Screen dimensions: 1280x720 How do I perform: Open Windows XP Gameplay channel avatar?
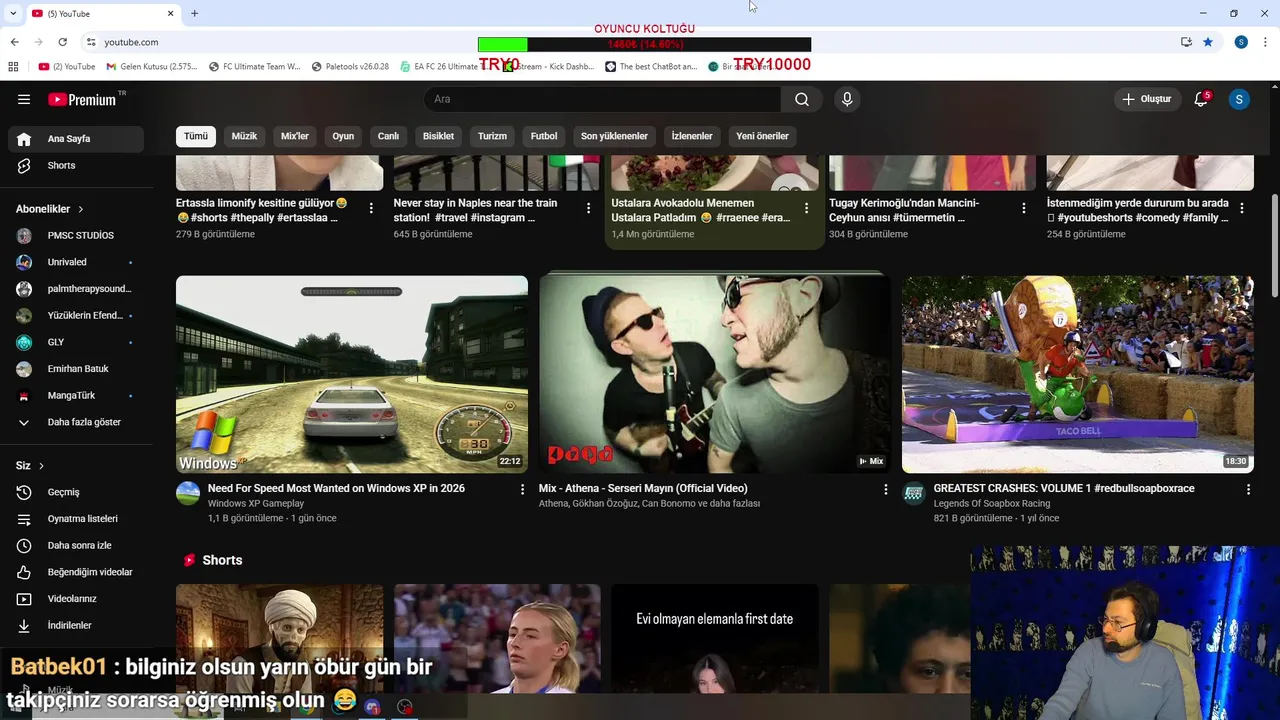click(188, 493)
